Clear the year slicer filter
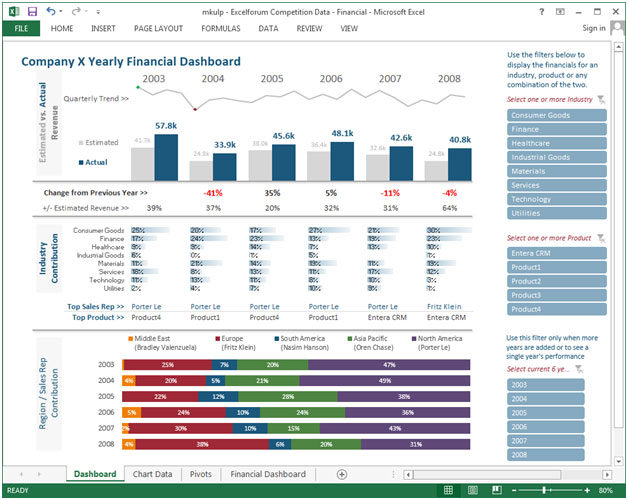The height and width of the screenshot is (500, 628). pyautogui.click(x=579, y=369)
